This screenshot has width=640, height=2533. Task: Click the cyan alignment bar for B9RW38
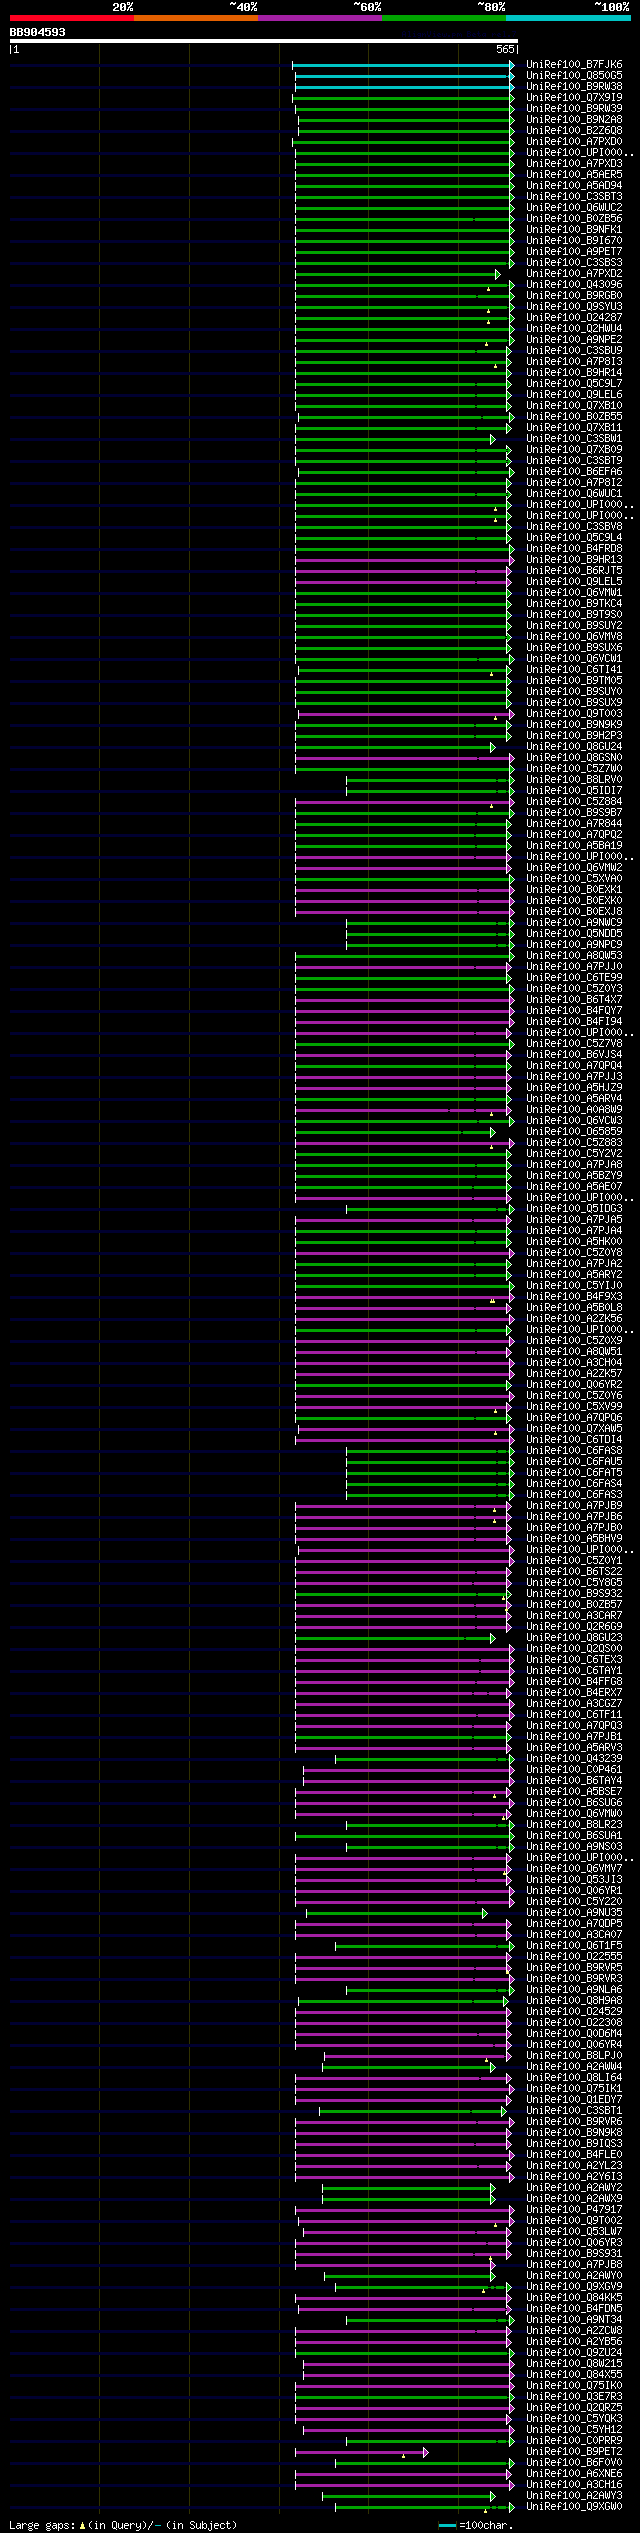pyautogui.click(x=404, y=87)
